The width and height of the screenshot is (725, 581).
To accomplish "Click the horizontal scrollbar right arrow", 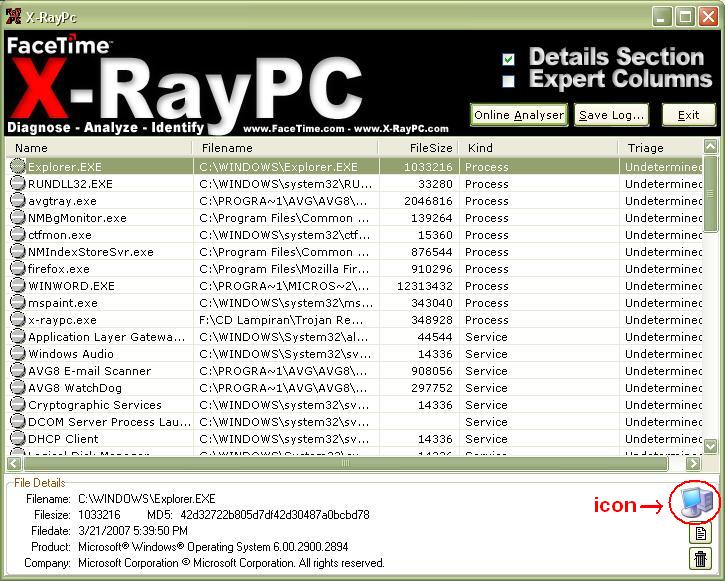I will click(x=693, y=463).
